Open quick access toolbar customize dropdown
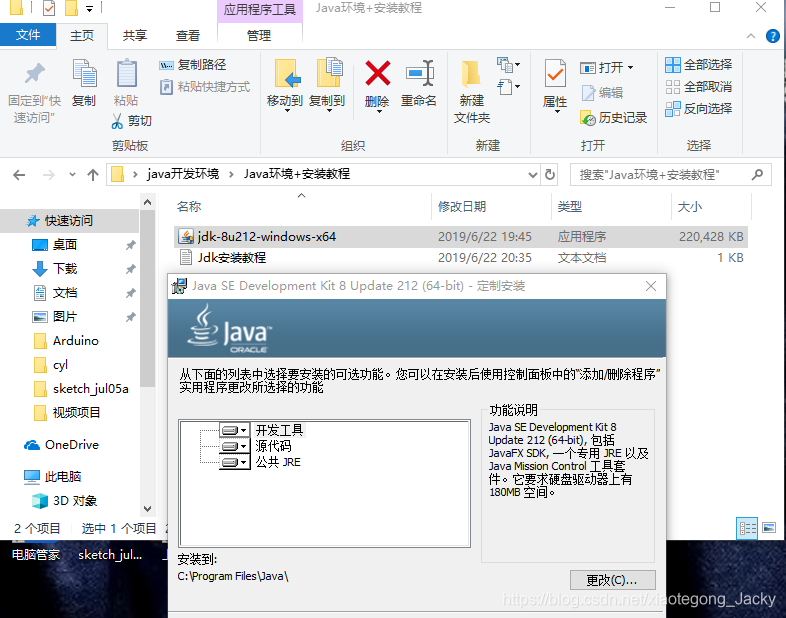The image size is (786, 618). point(89,9)
